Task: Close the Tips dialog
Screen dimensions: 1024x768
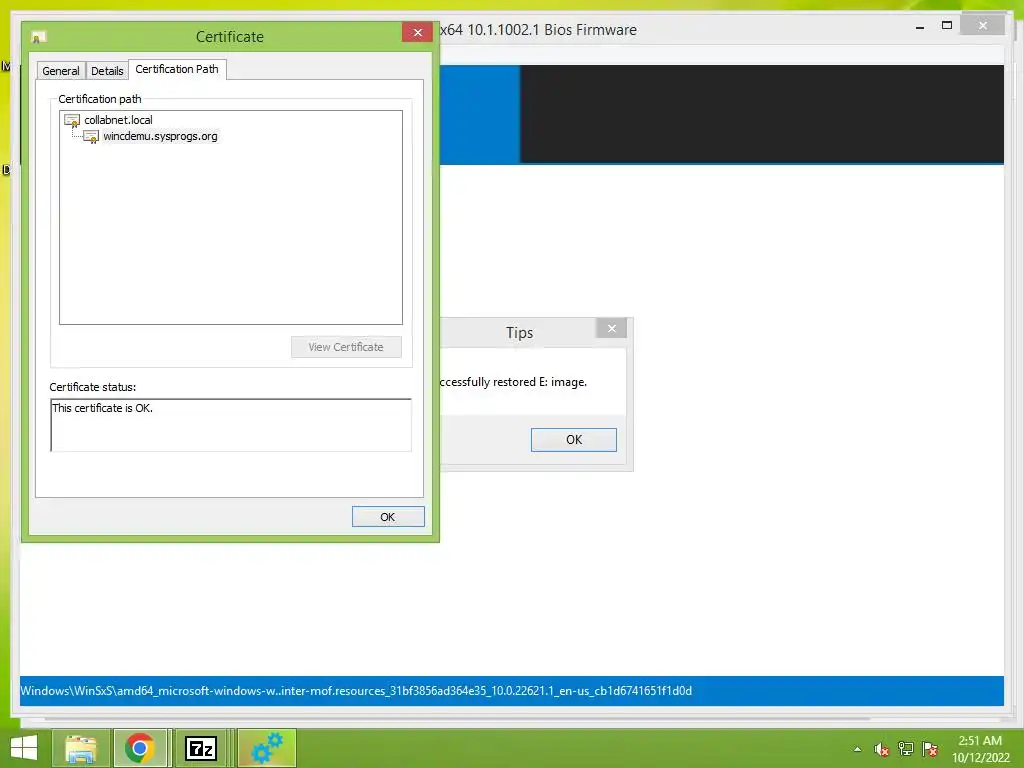Action: tap(611, 328)
